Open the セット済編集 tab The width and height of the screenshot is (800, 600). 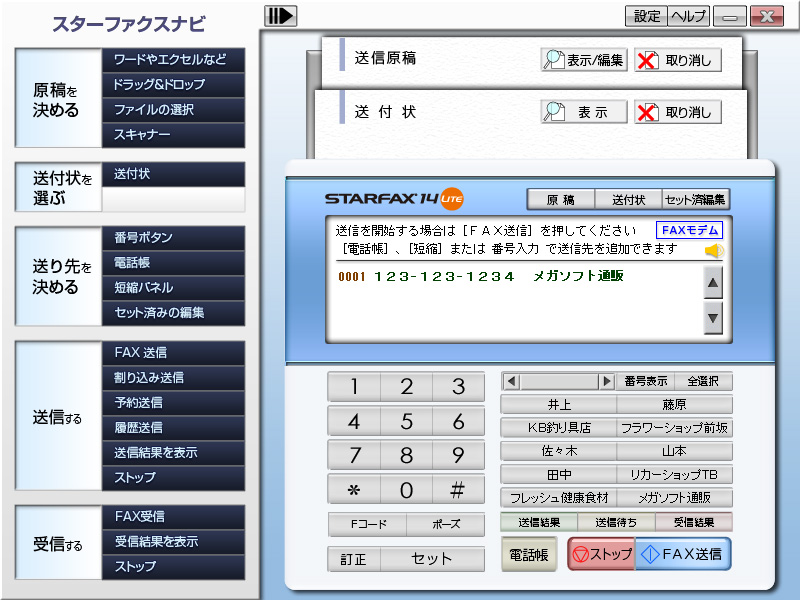tap(695, 199)
